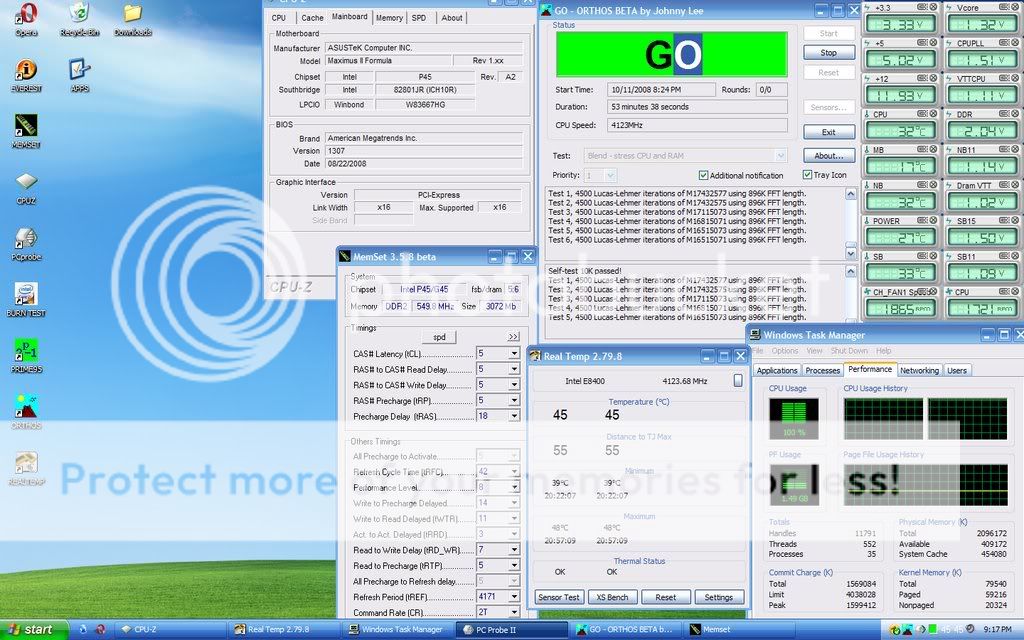Run Sensor Test in Real Temp
This screenshot has width=1024, height=640.
pos(558,597)
